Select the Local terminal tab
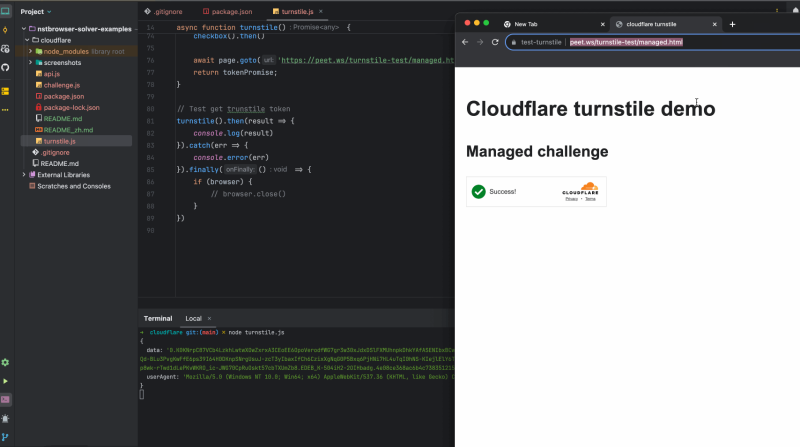This screenshot has height=447, width=800. click(x=193, y=318)
